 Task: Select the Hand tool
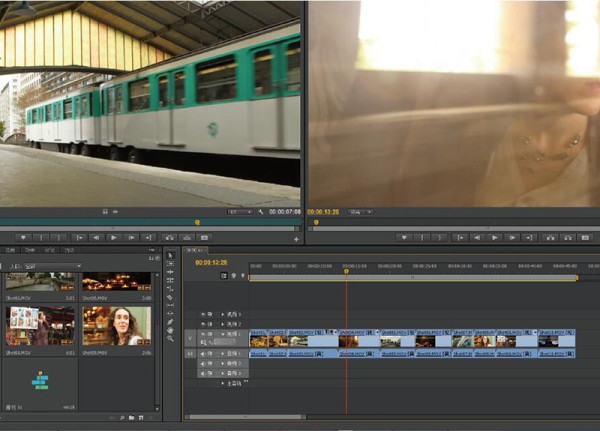pos(171,330)
